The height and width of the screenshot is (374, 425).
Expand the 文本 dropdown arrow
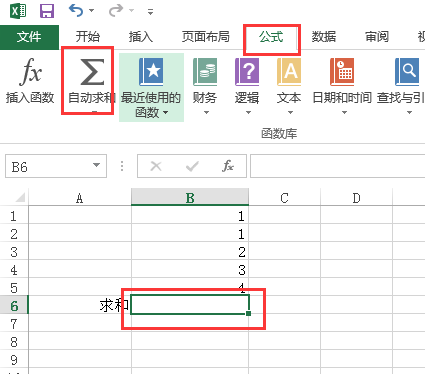click(x=290, y=113)
